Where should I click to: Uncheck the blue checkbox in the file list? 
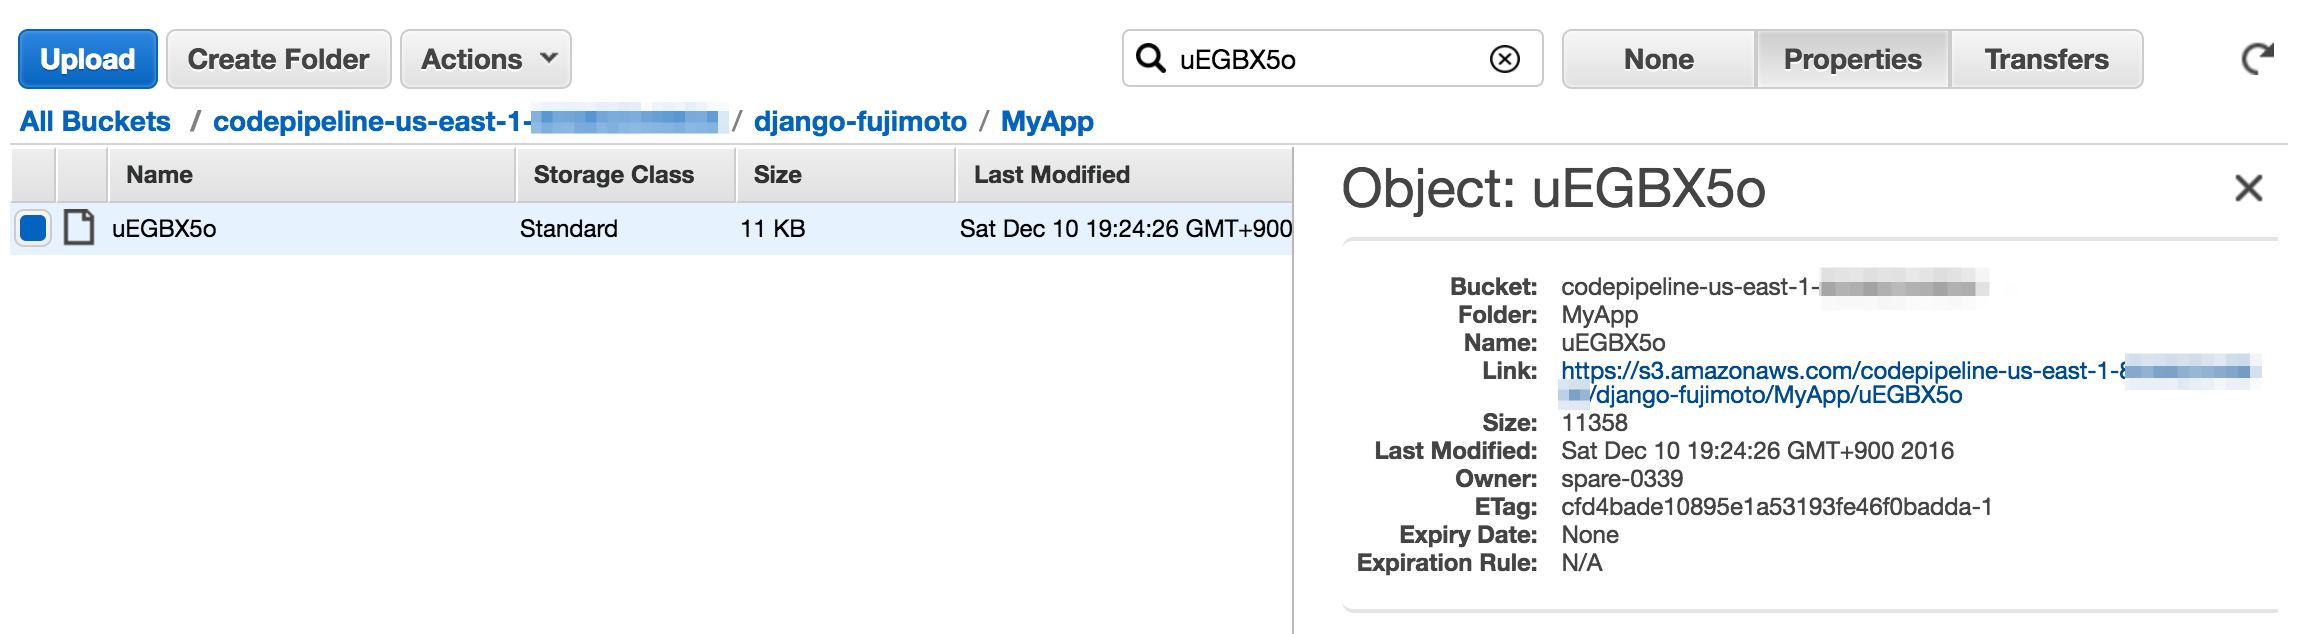33,228
